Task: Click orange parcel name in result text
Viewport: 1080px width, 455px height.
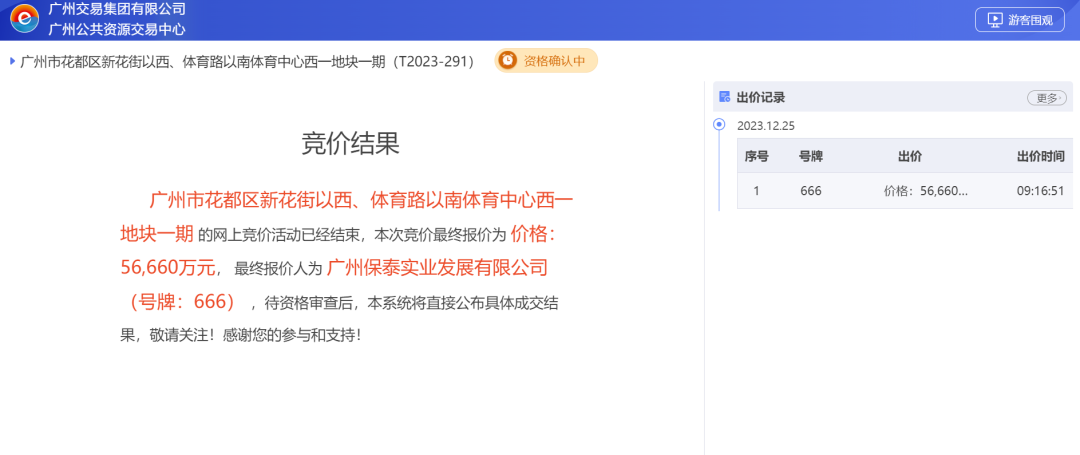Action: (x=346, y=218)
